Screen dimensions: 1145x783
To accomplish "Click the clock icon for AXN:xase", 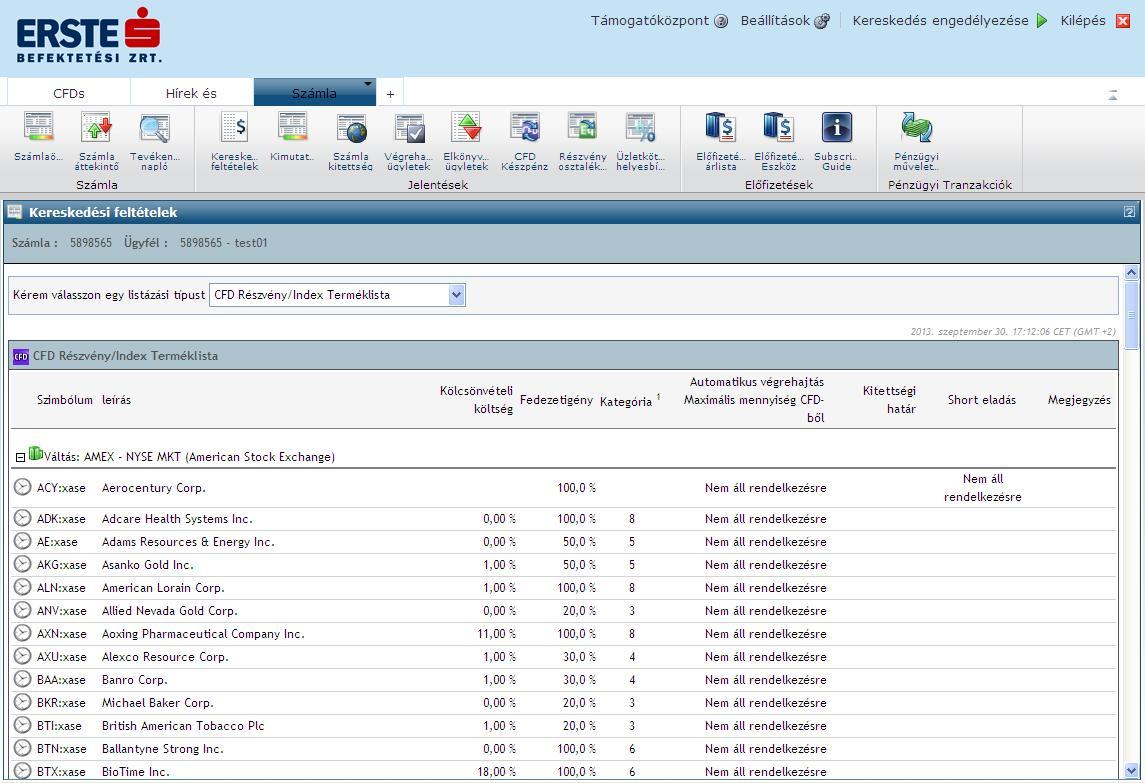I will (x=23, y=633).
